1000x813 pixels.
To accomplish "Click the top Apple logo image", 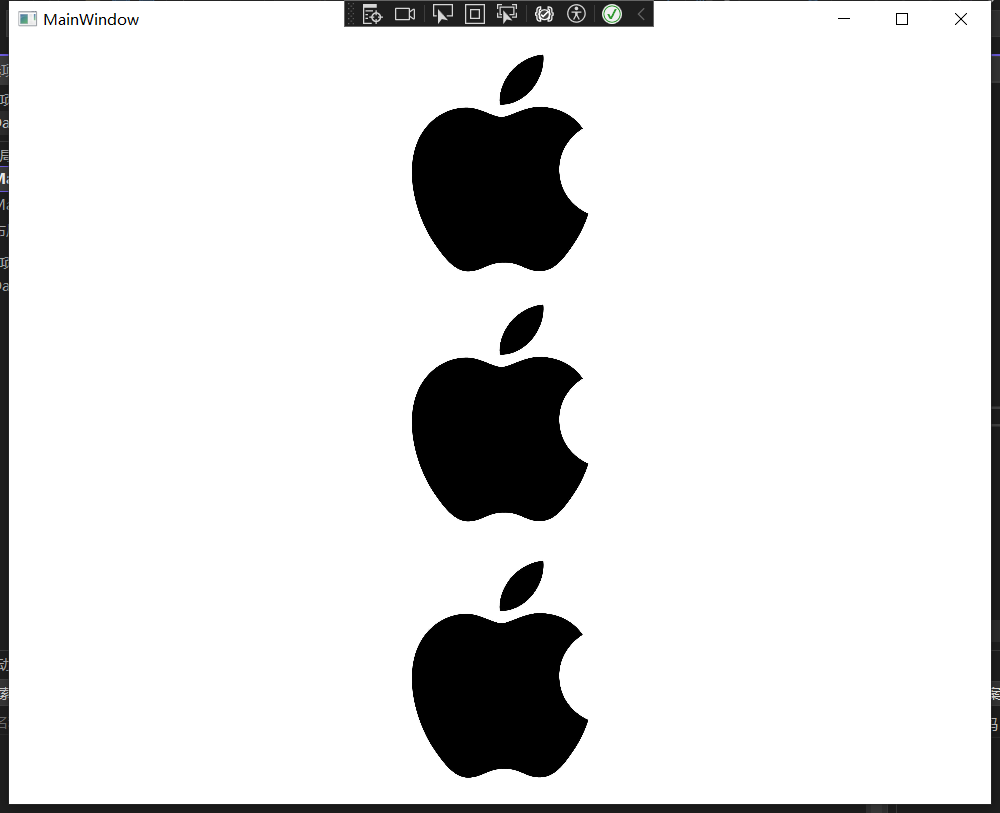I will tap(500, 163).
